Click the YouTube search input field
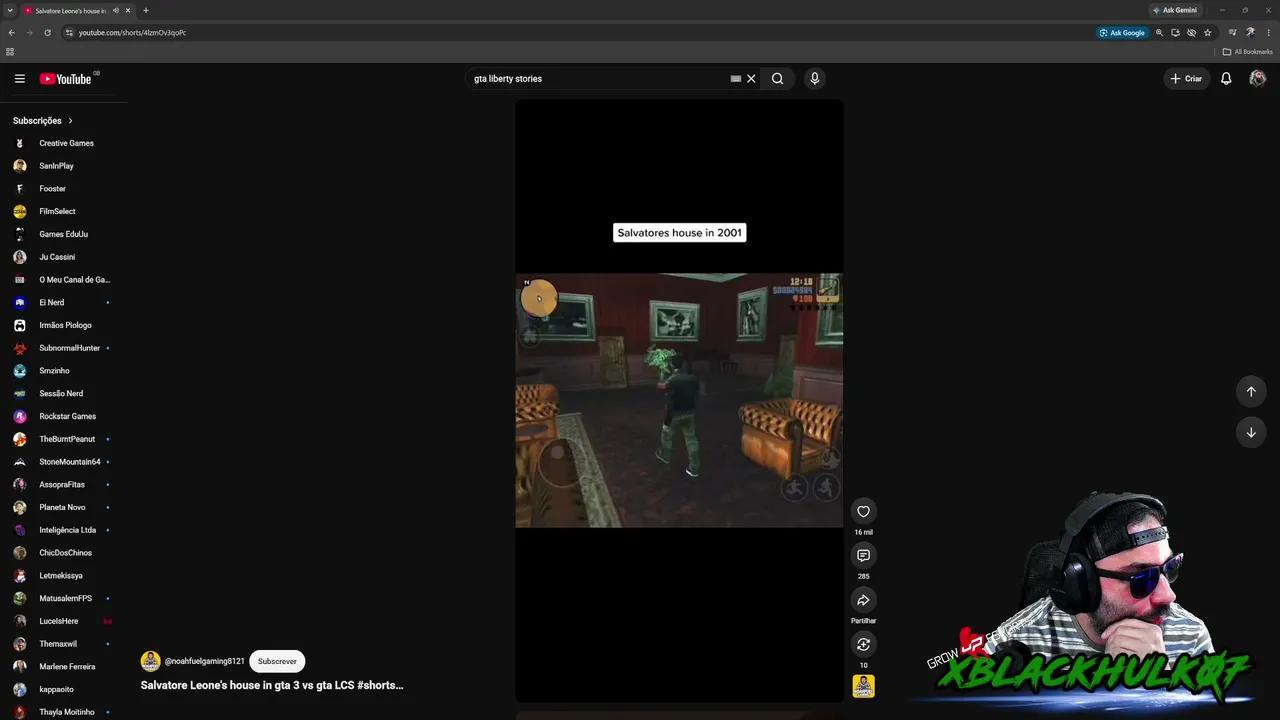This screenshot has width=1280, height=720. click(598, 79)
